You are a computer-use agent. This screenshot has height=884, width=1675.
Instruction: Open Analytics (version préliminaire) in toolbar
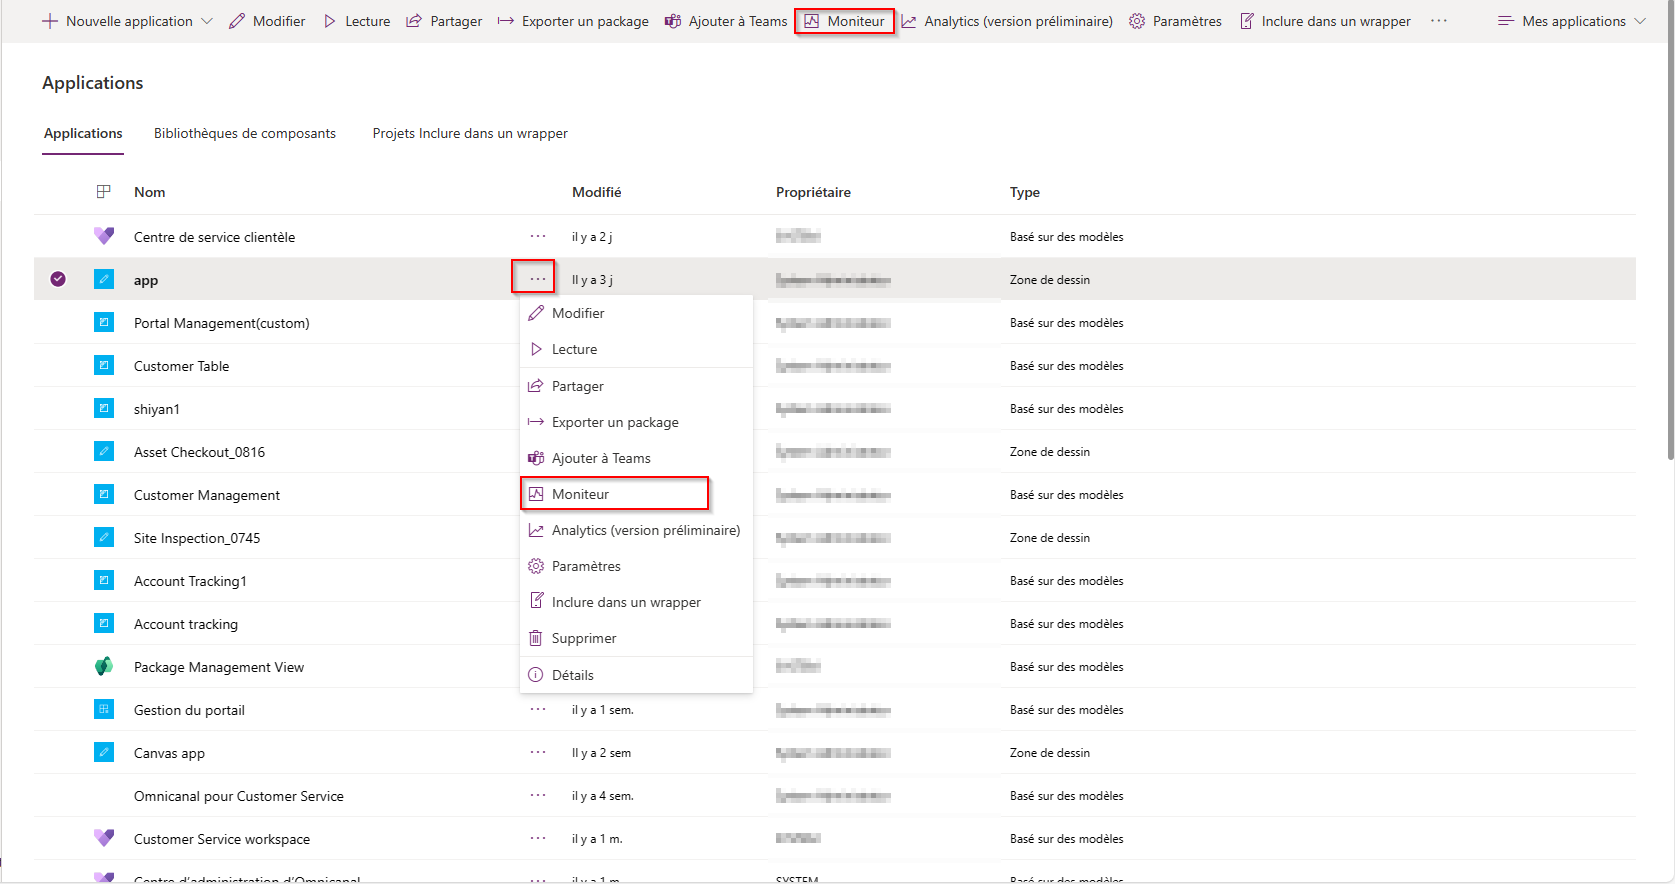pos(1007,21)
